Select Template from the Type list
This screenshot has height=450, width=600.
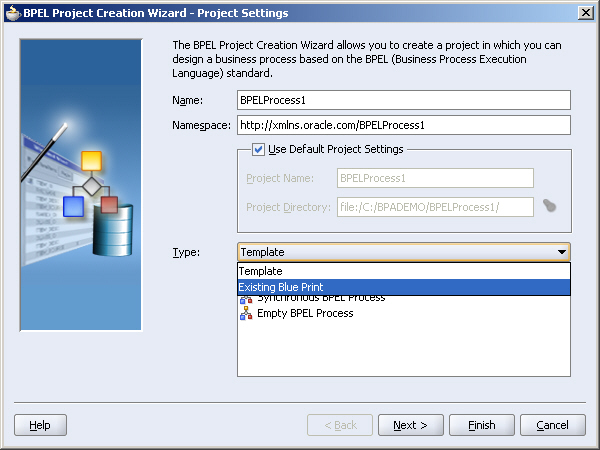404,271
